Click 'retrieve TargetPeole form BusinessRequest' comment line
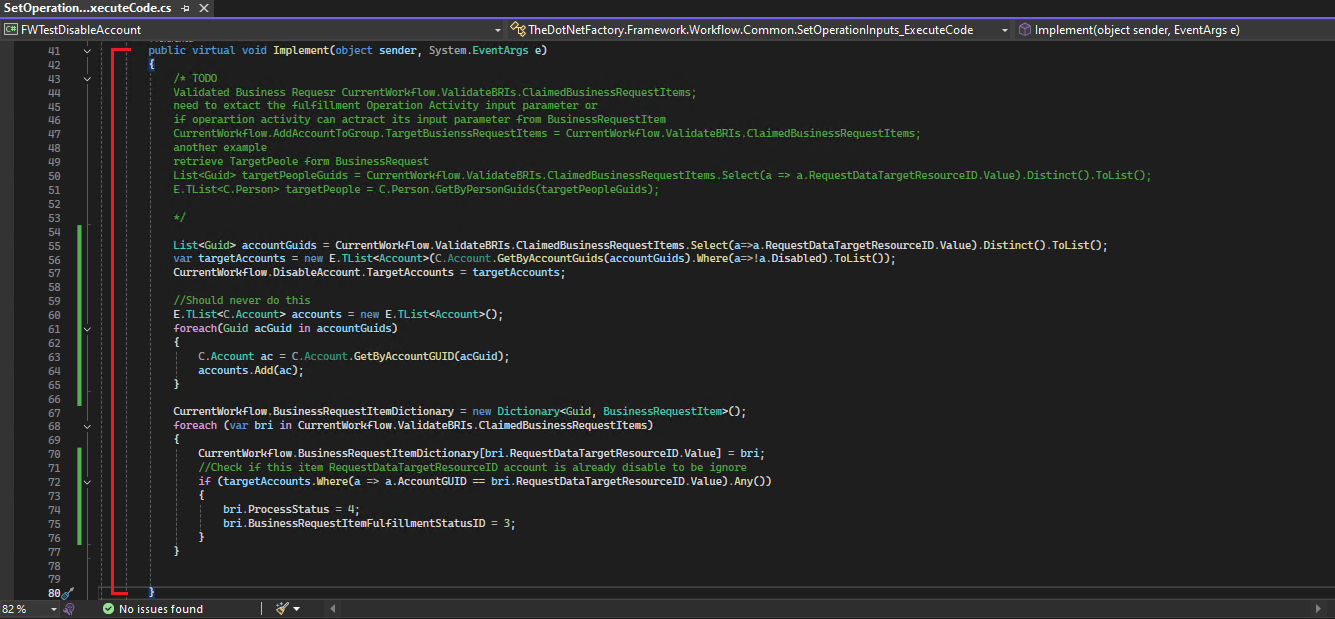 click(x=301, y=161)
